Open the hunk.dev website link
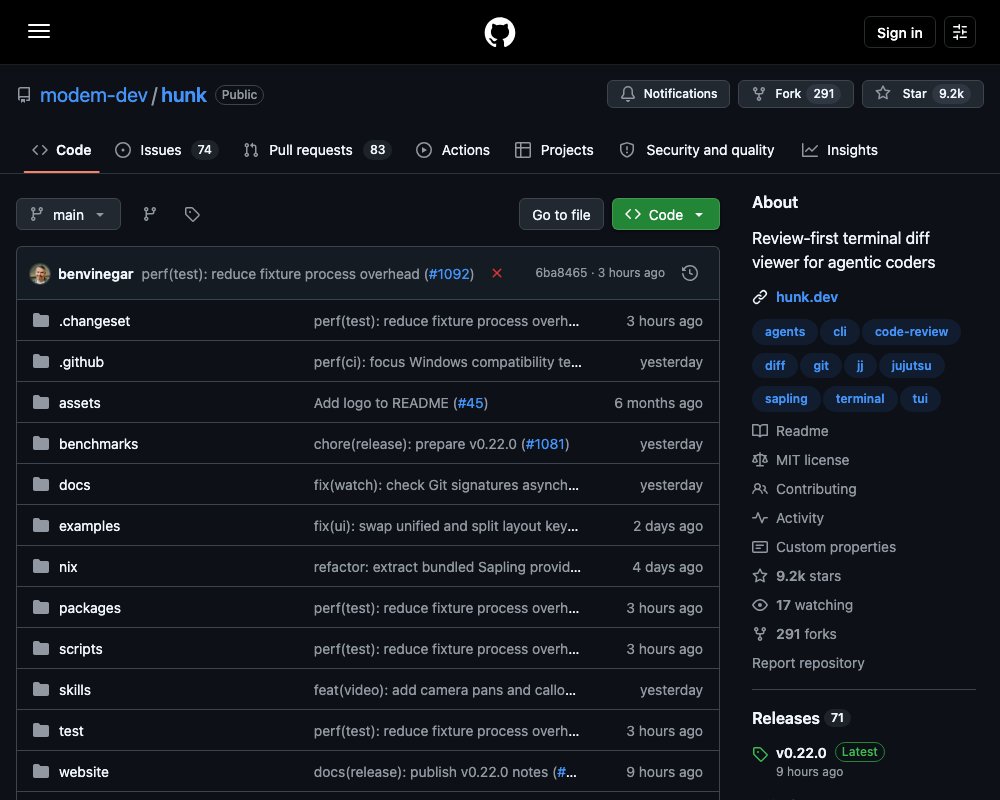Viewport: 1000px width, 800px height. [x=806, y=297]
